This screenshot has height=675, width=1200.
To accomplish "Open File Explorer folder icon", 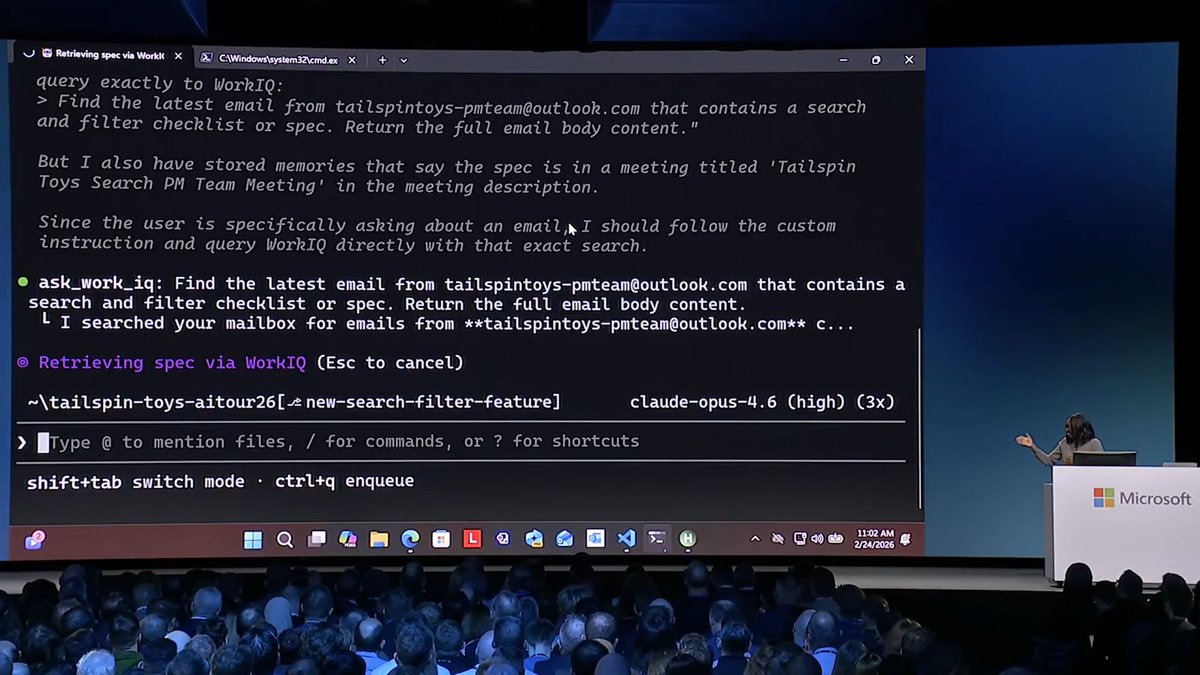I will tap(379, 540).
